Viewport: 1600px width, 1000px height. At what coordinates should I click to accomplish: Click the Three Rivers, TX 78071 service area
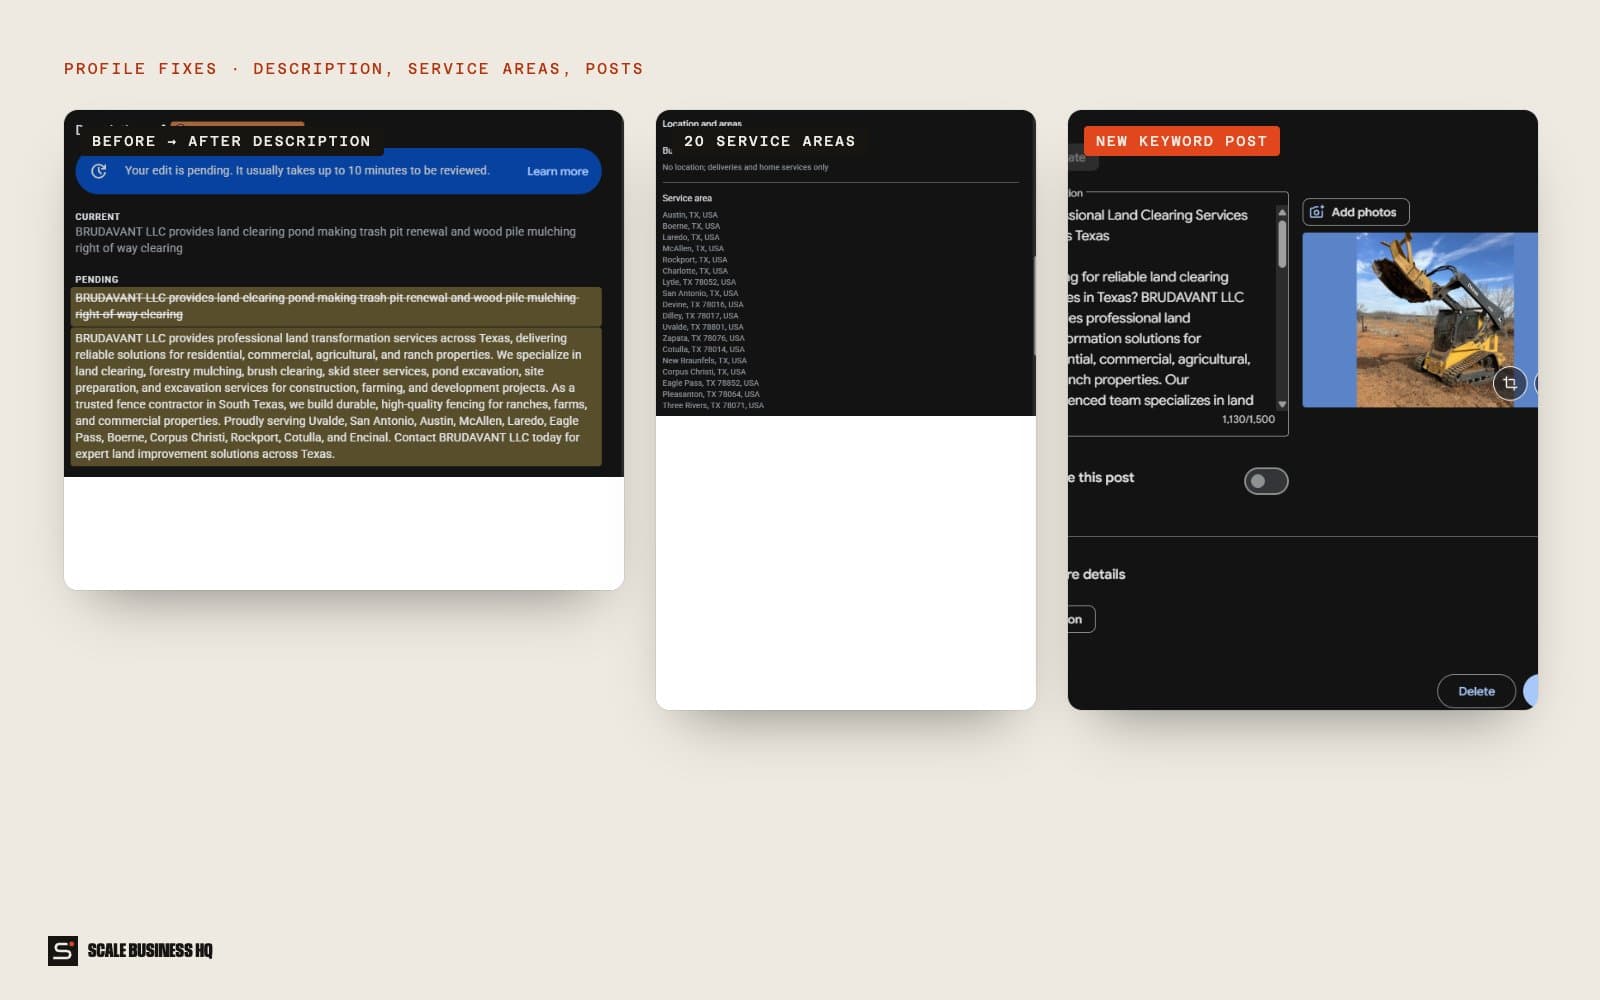tap(713, 405)
